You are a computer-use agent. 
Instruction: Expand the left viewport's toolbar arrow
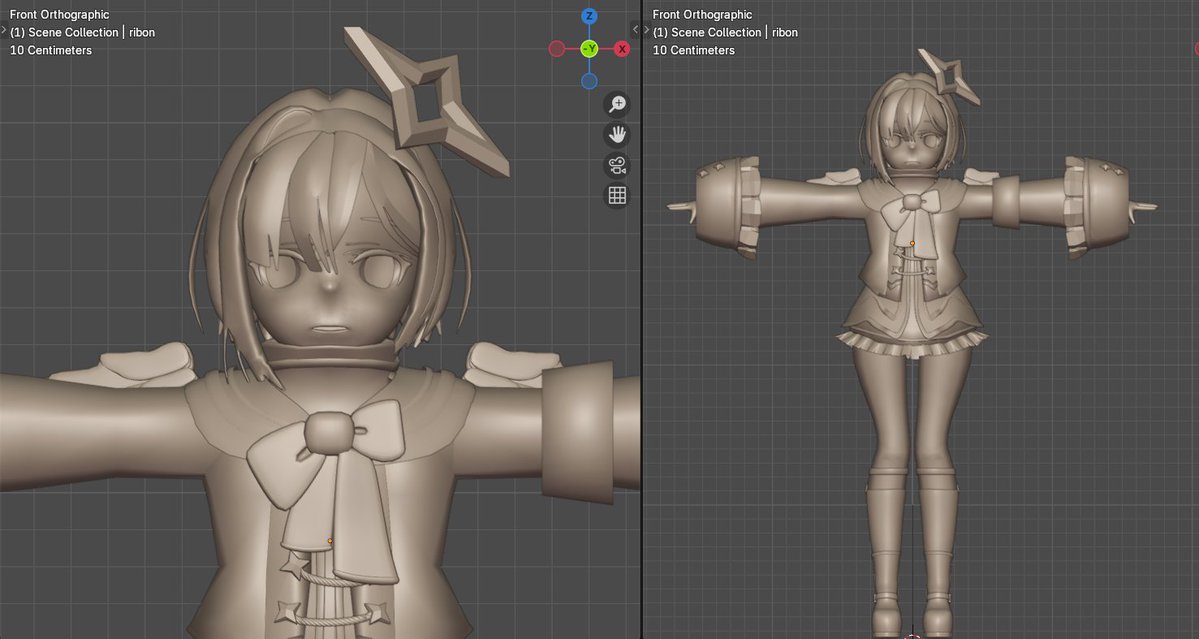pos(4,31)
